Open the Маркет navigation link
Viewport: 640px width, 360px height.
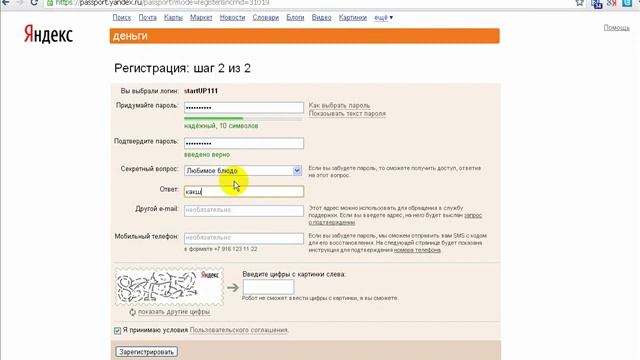(201, 18)
